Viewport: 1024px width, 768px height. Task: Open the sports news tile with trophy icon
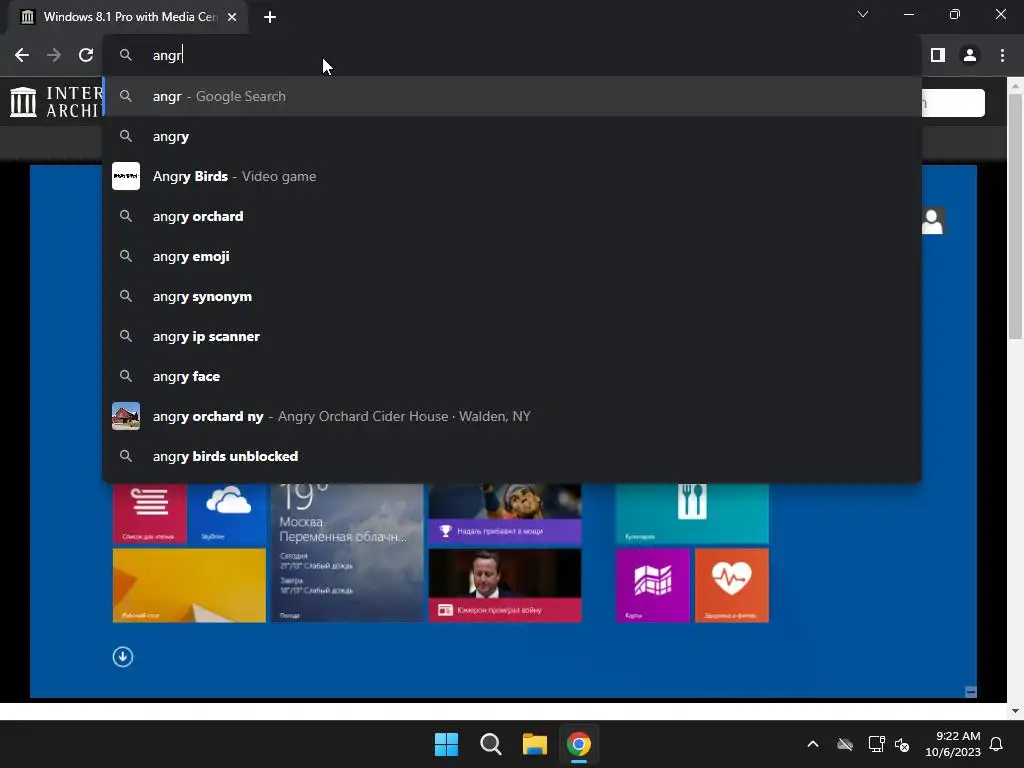[x=505, y=513]
